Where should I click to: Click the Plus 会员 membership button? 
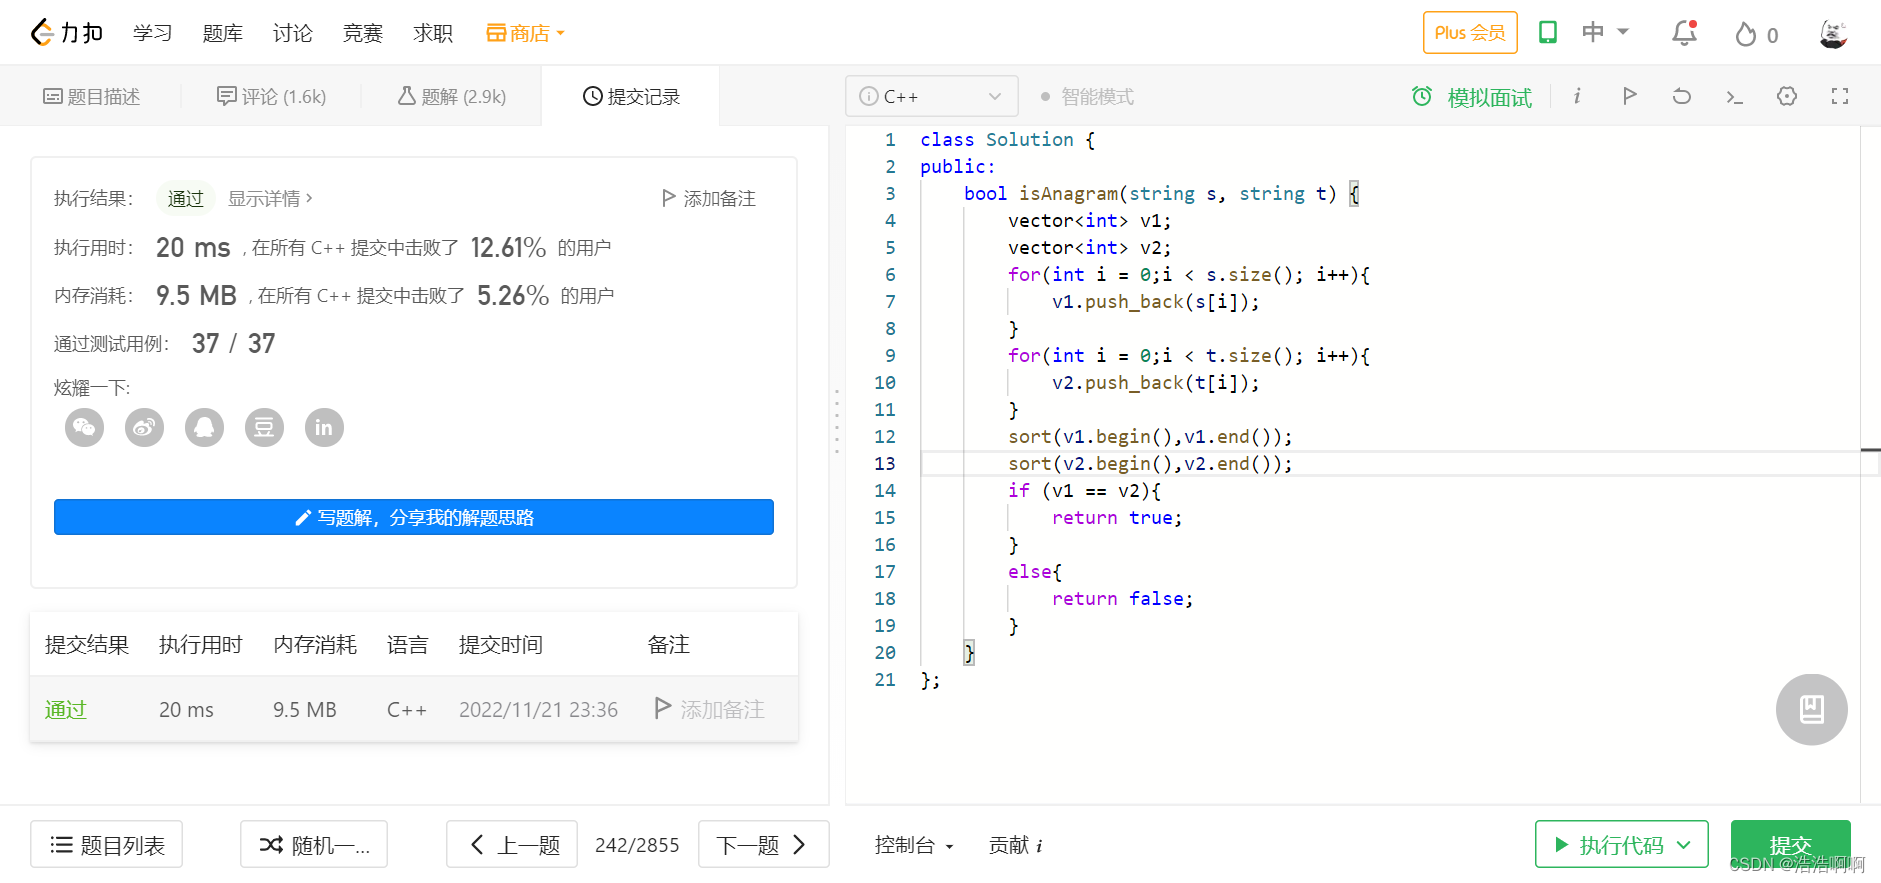1470,33
